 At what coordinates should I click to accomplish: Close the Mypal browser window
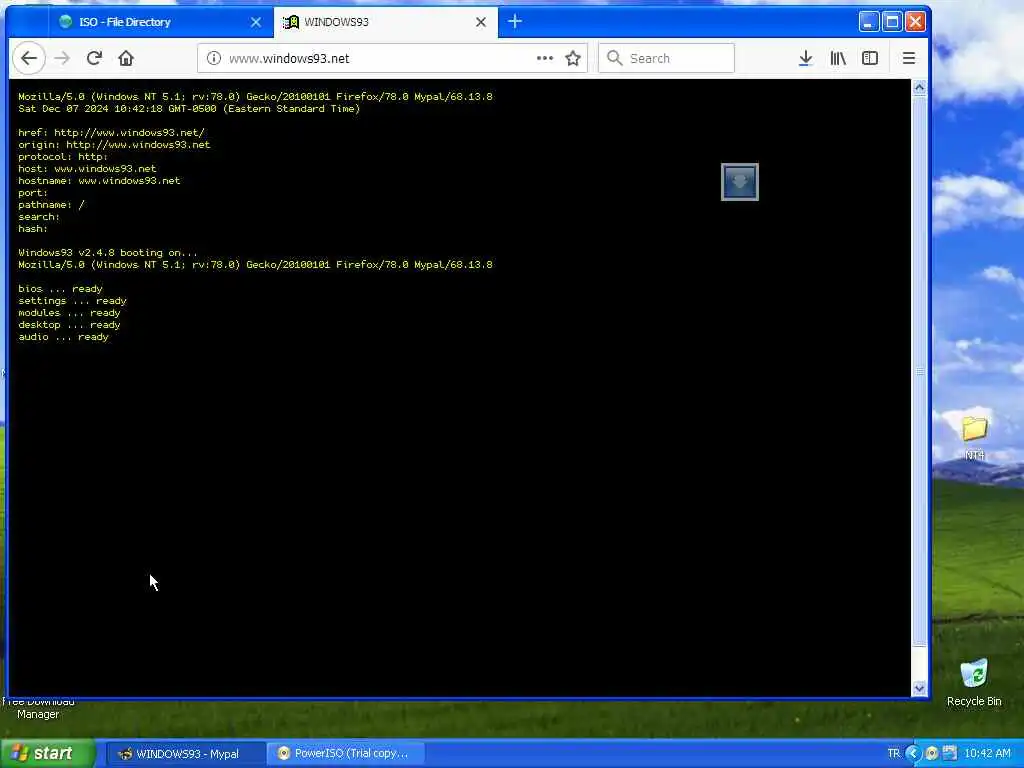coord(916,22)
